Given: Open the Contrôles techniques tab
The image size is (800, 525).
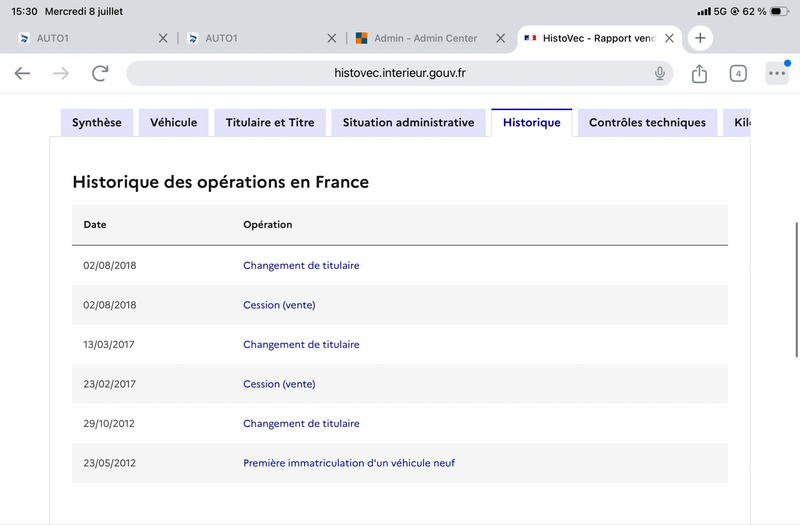Looking at the screenshot, I should pos(647,122).
